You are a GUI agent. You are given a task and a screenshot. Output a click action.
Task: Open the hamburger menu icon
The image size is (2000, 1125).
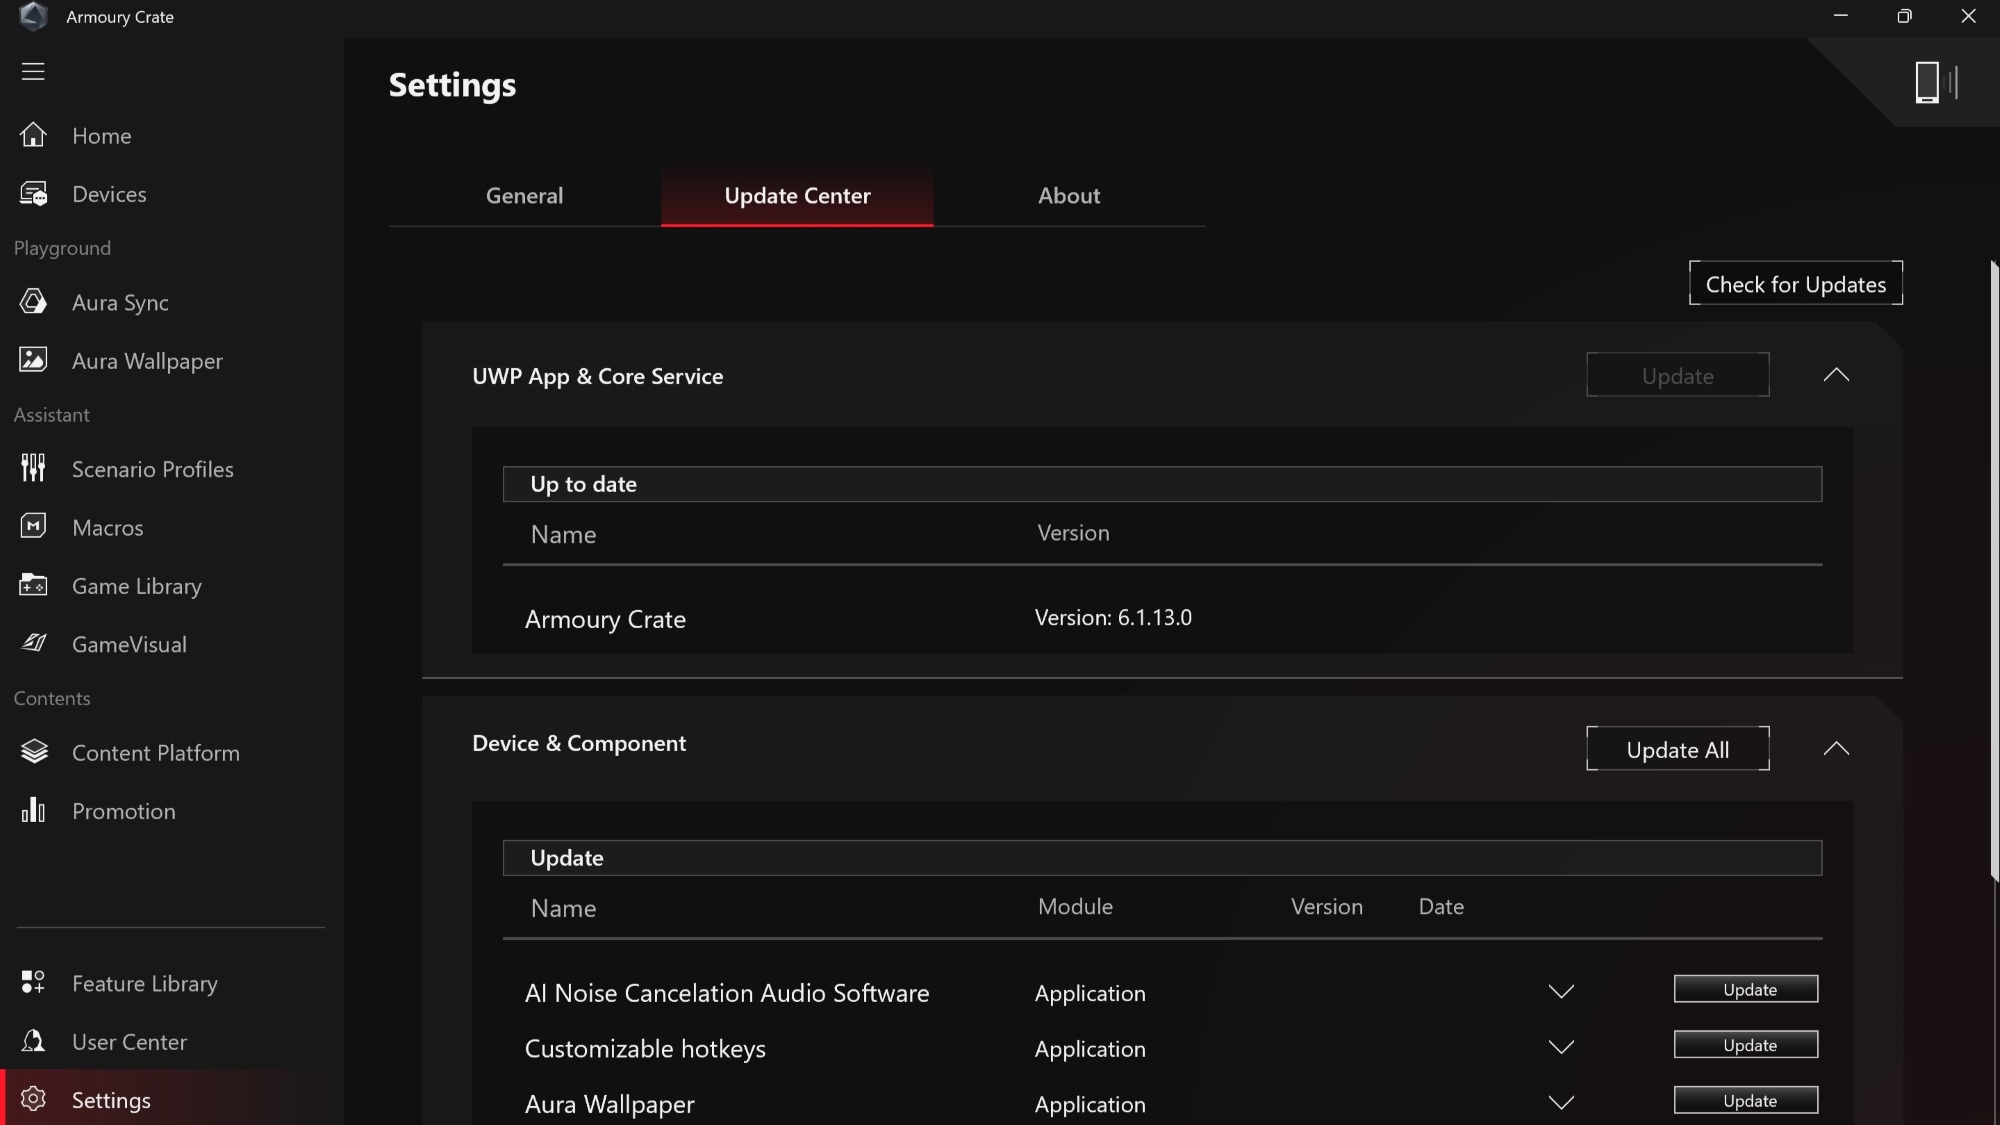click(x=33, y=71)
